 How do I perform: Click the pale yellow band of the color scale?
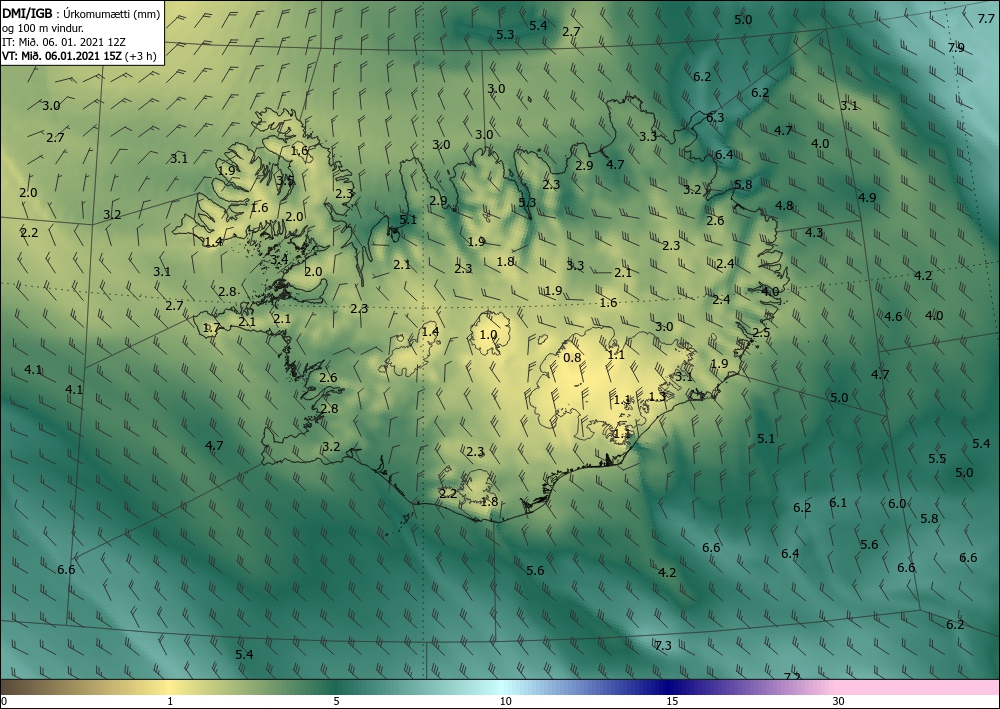[x=169, y=687]
